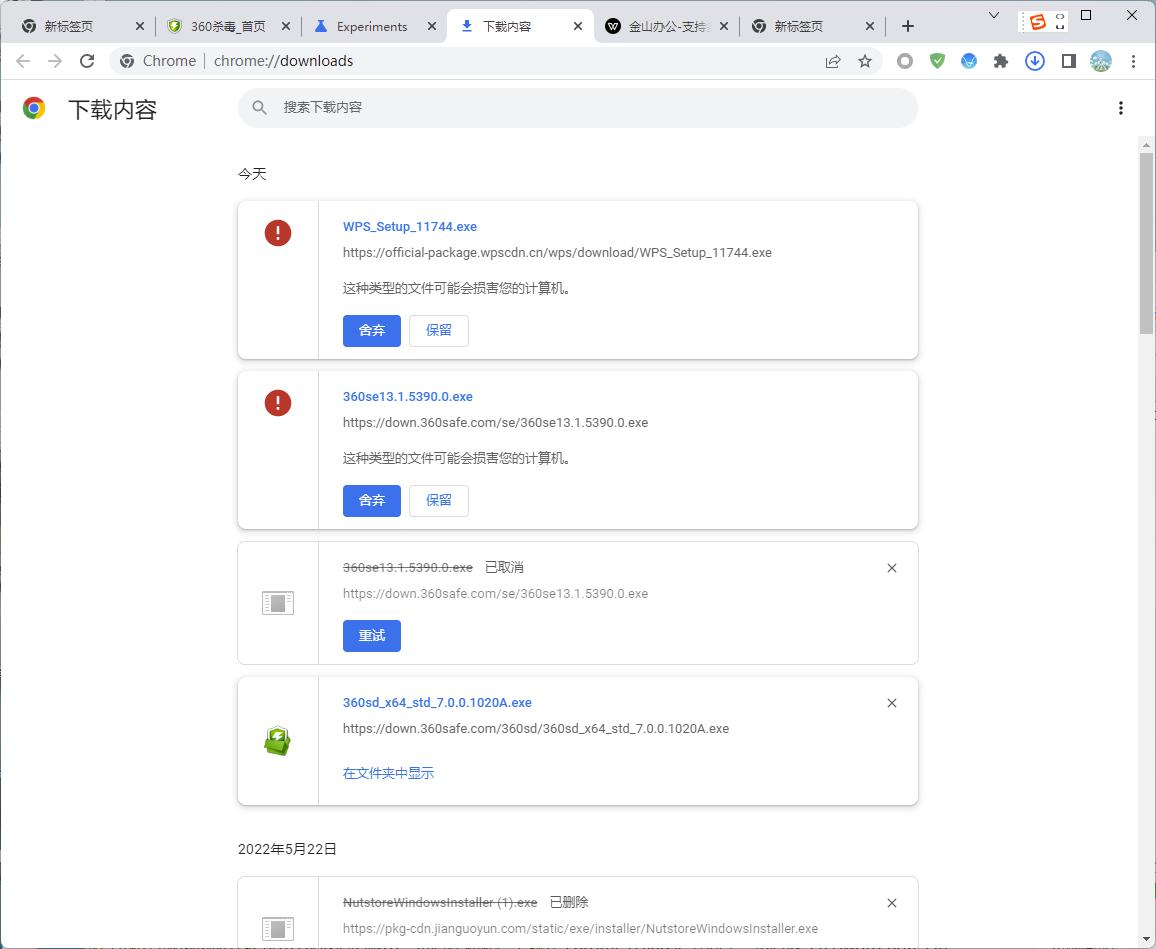Viewport: 1156px width, 949px height.
Task: Click the Chrome site info chip
Action: pos(159,61)
